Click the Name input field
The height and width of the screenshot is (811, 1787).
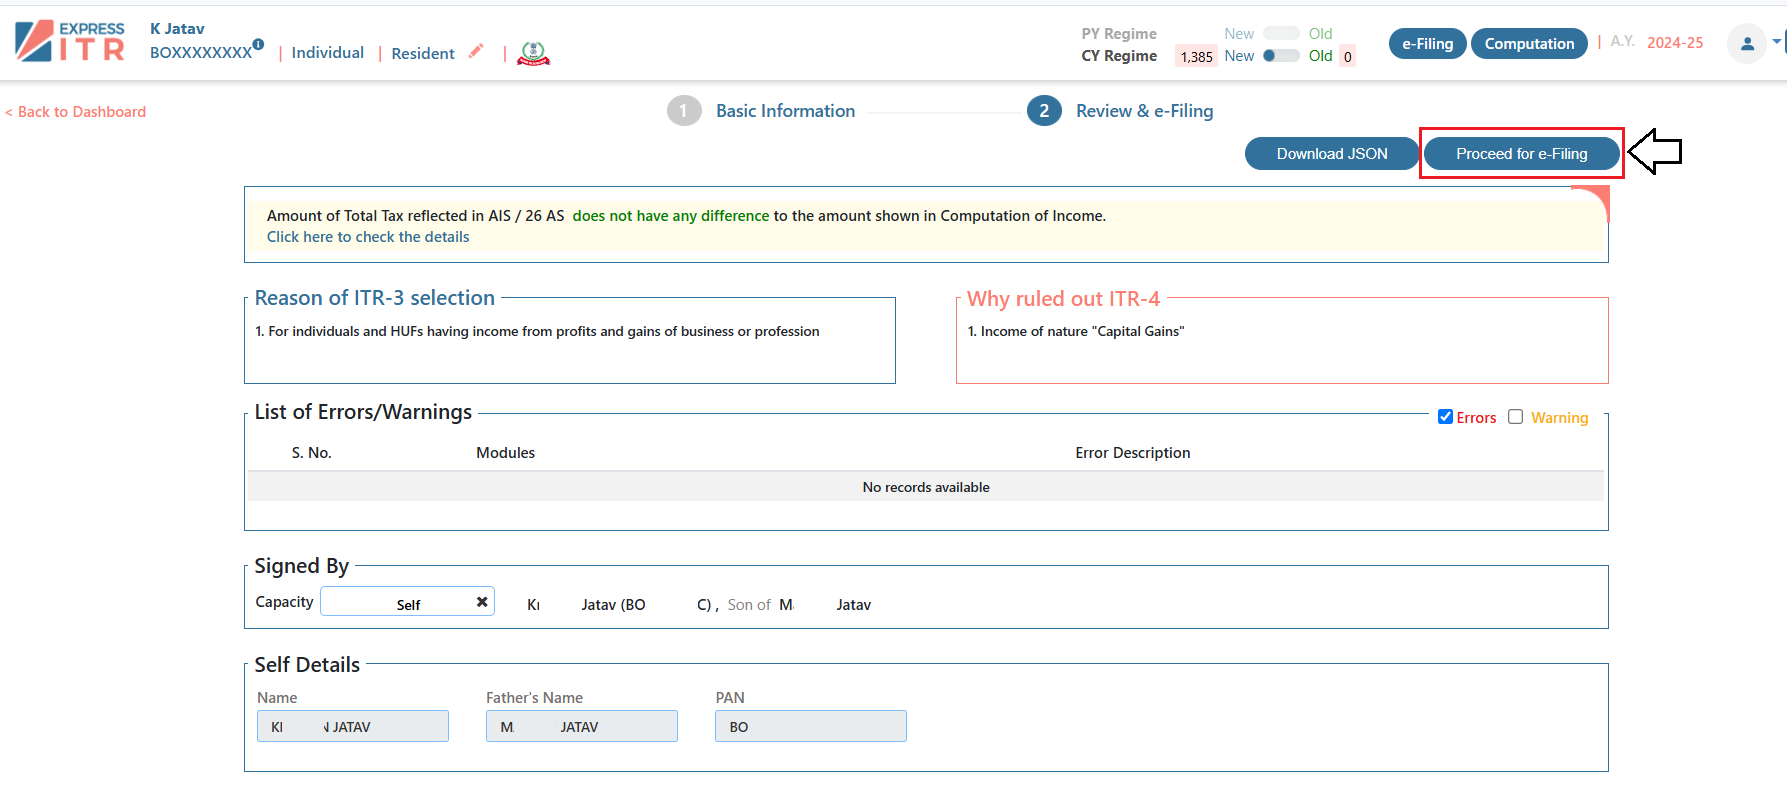click(353, 726)
